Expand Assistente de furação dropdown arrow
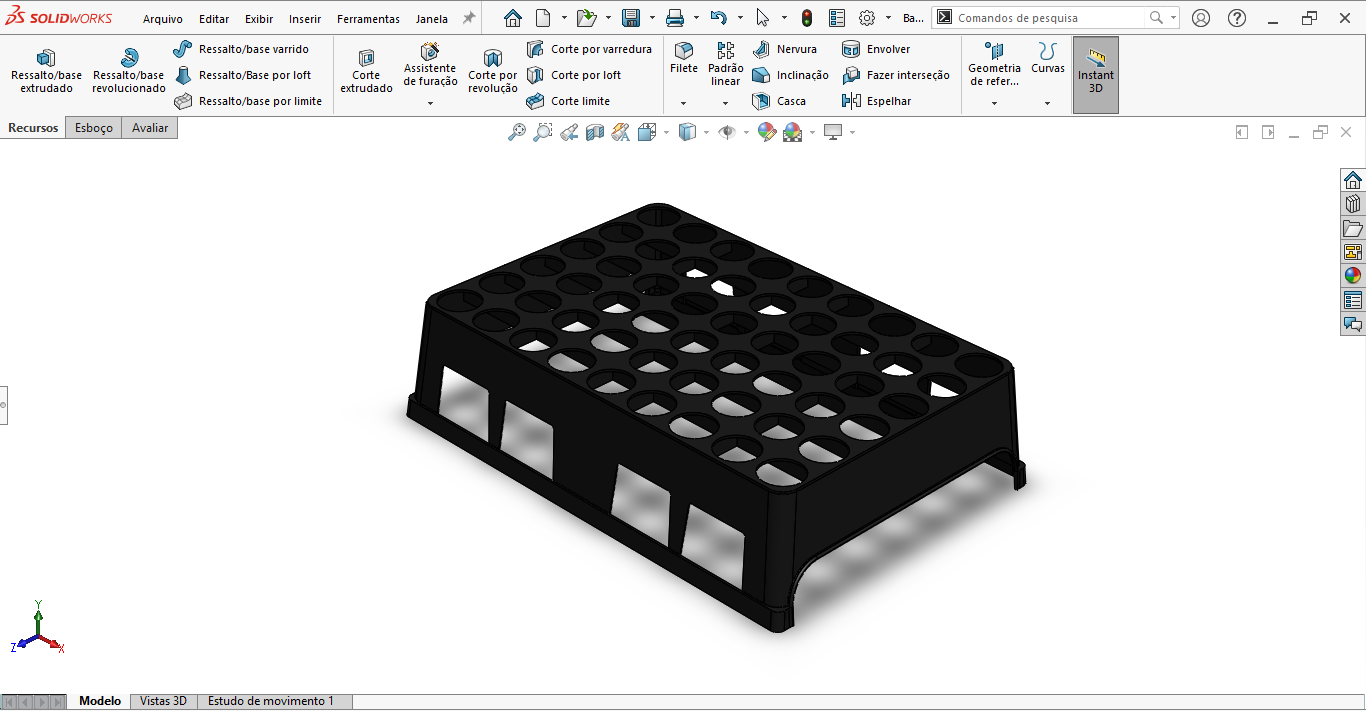This screenshot has width=1366, height=711. pos(430,103)
